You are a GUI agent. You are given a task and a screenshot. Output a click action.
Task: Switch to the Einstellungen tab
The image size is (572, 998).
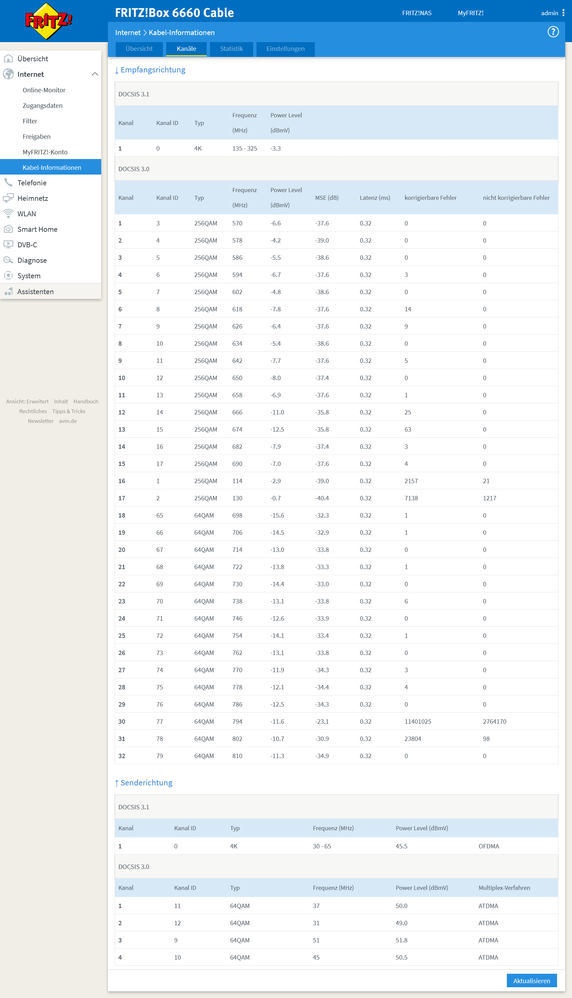(x=285, y=49)
